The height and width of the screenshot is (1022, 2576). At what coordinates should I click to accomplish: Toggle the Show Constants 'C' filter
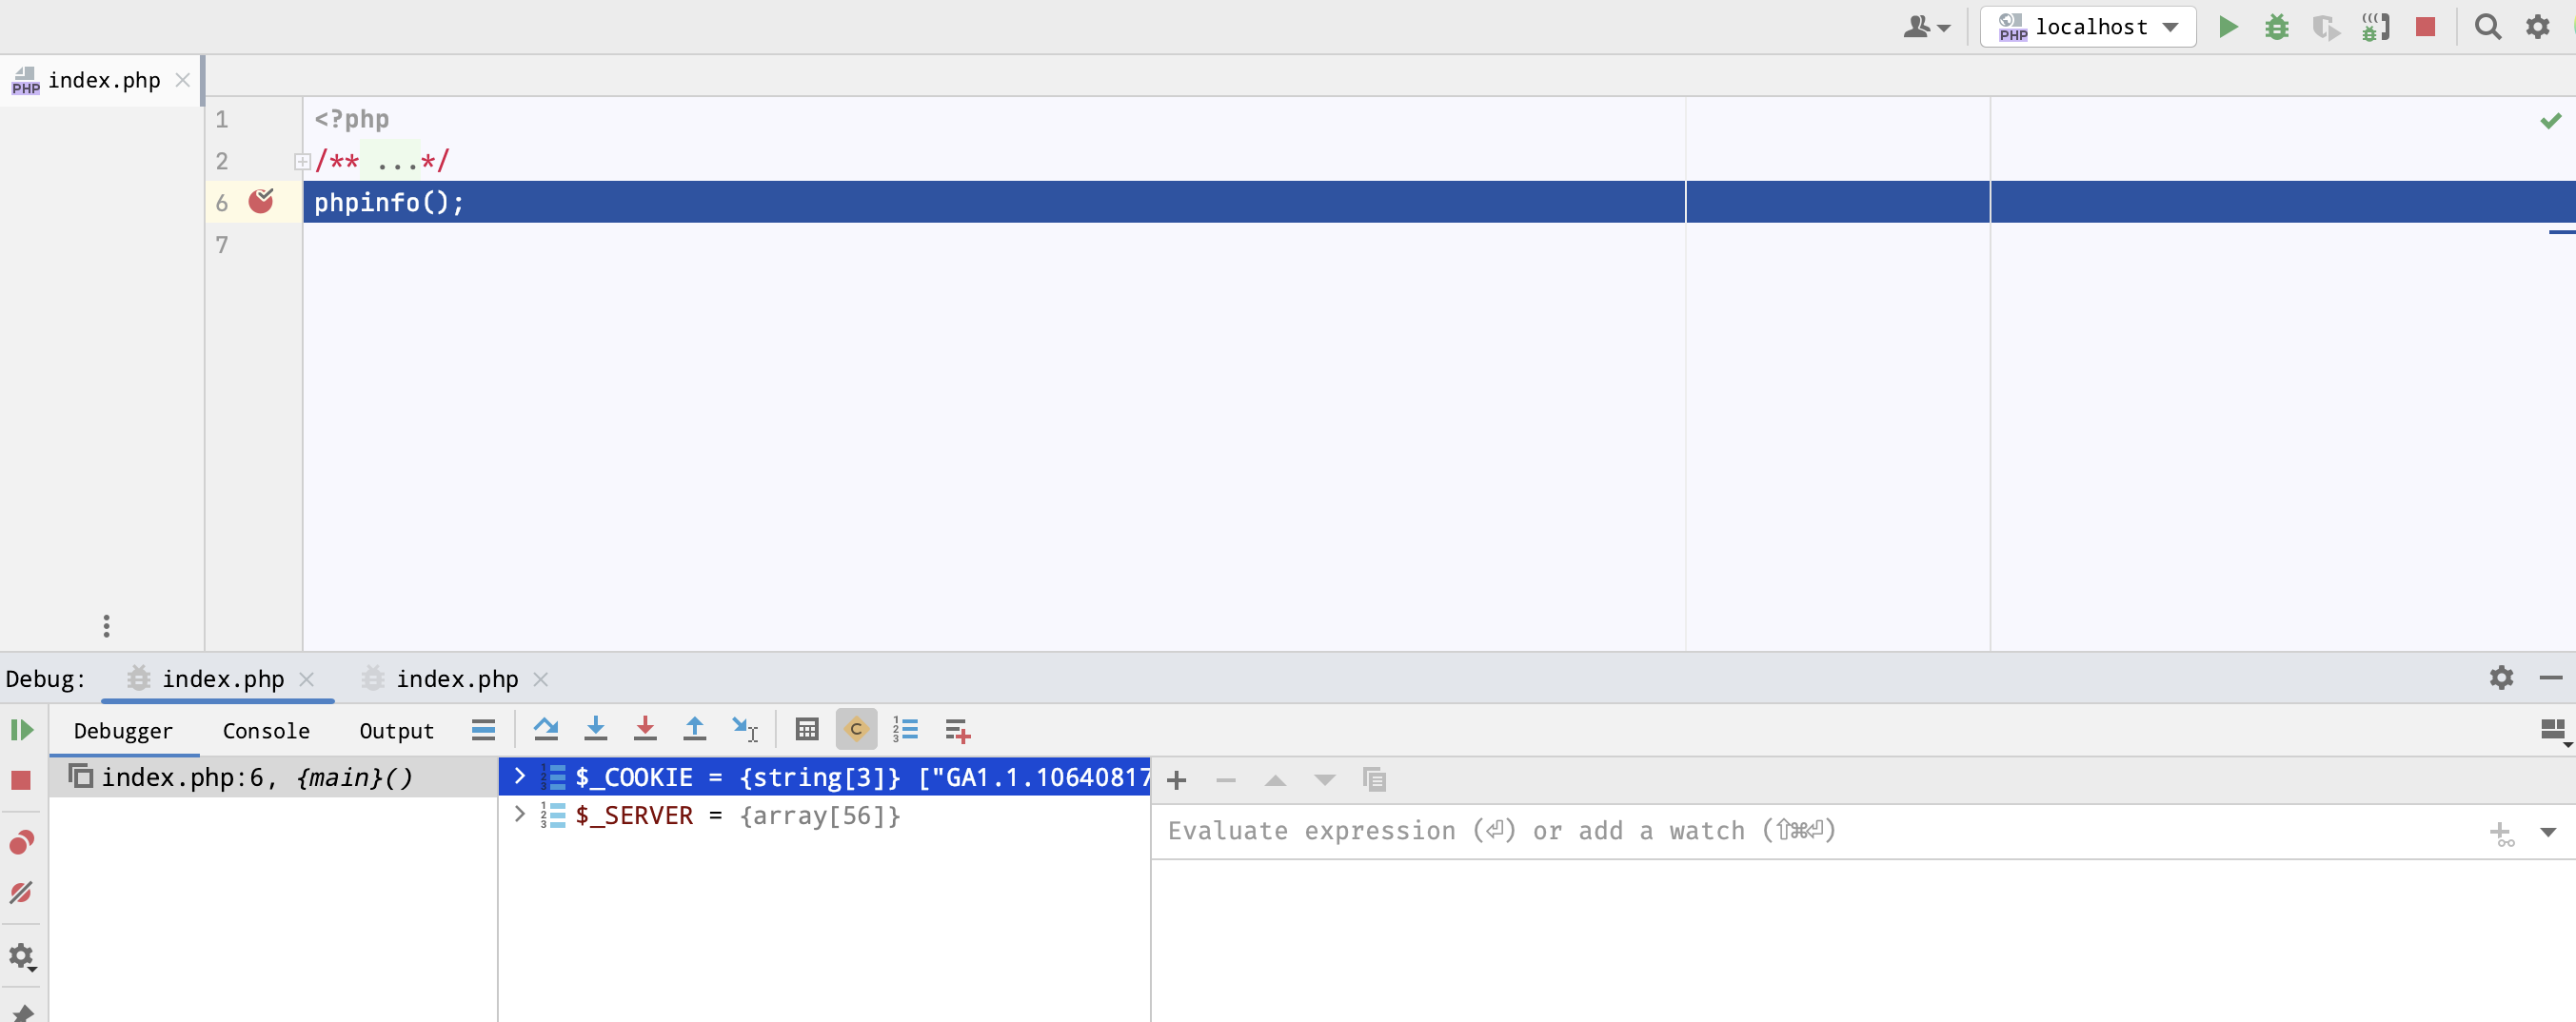point(855,729)
